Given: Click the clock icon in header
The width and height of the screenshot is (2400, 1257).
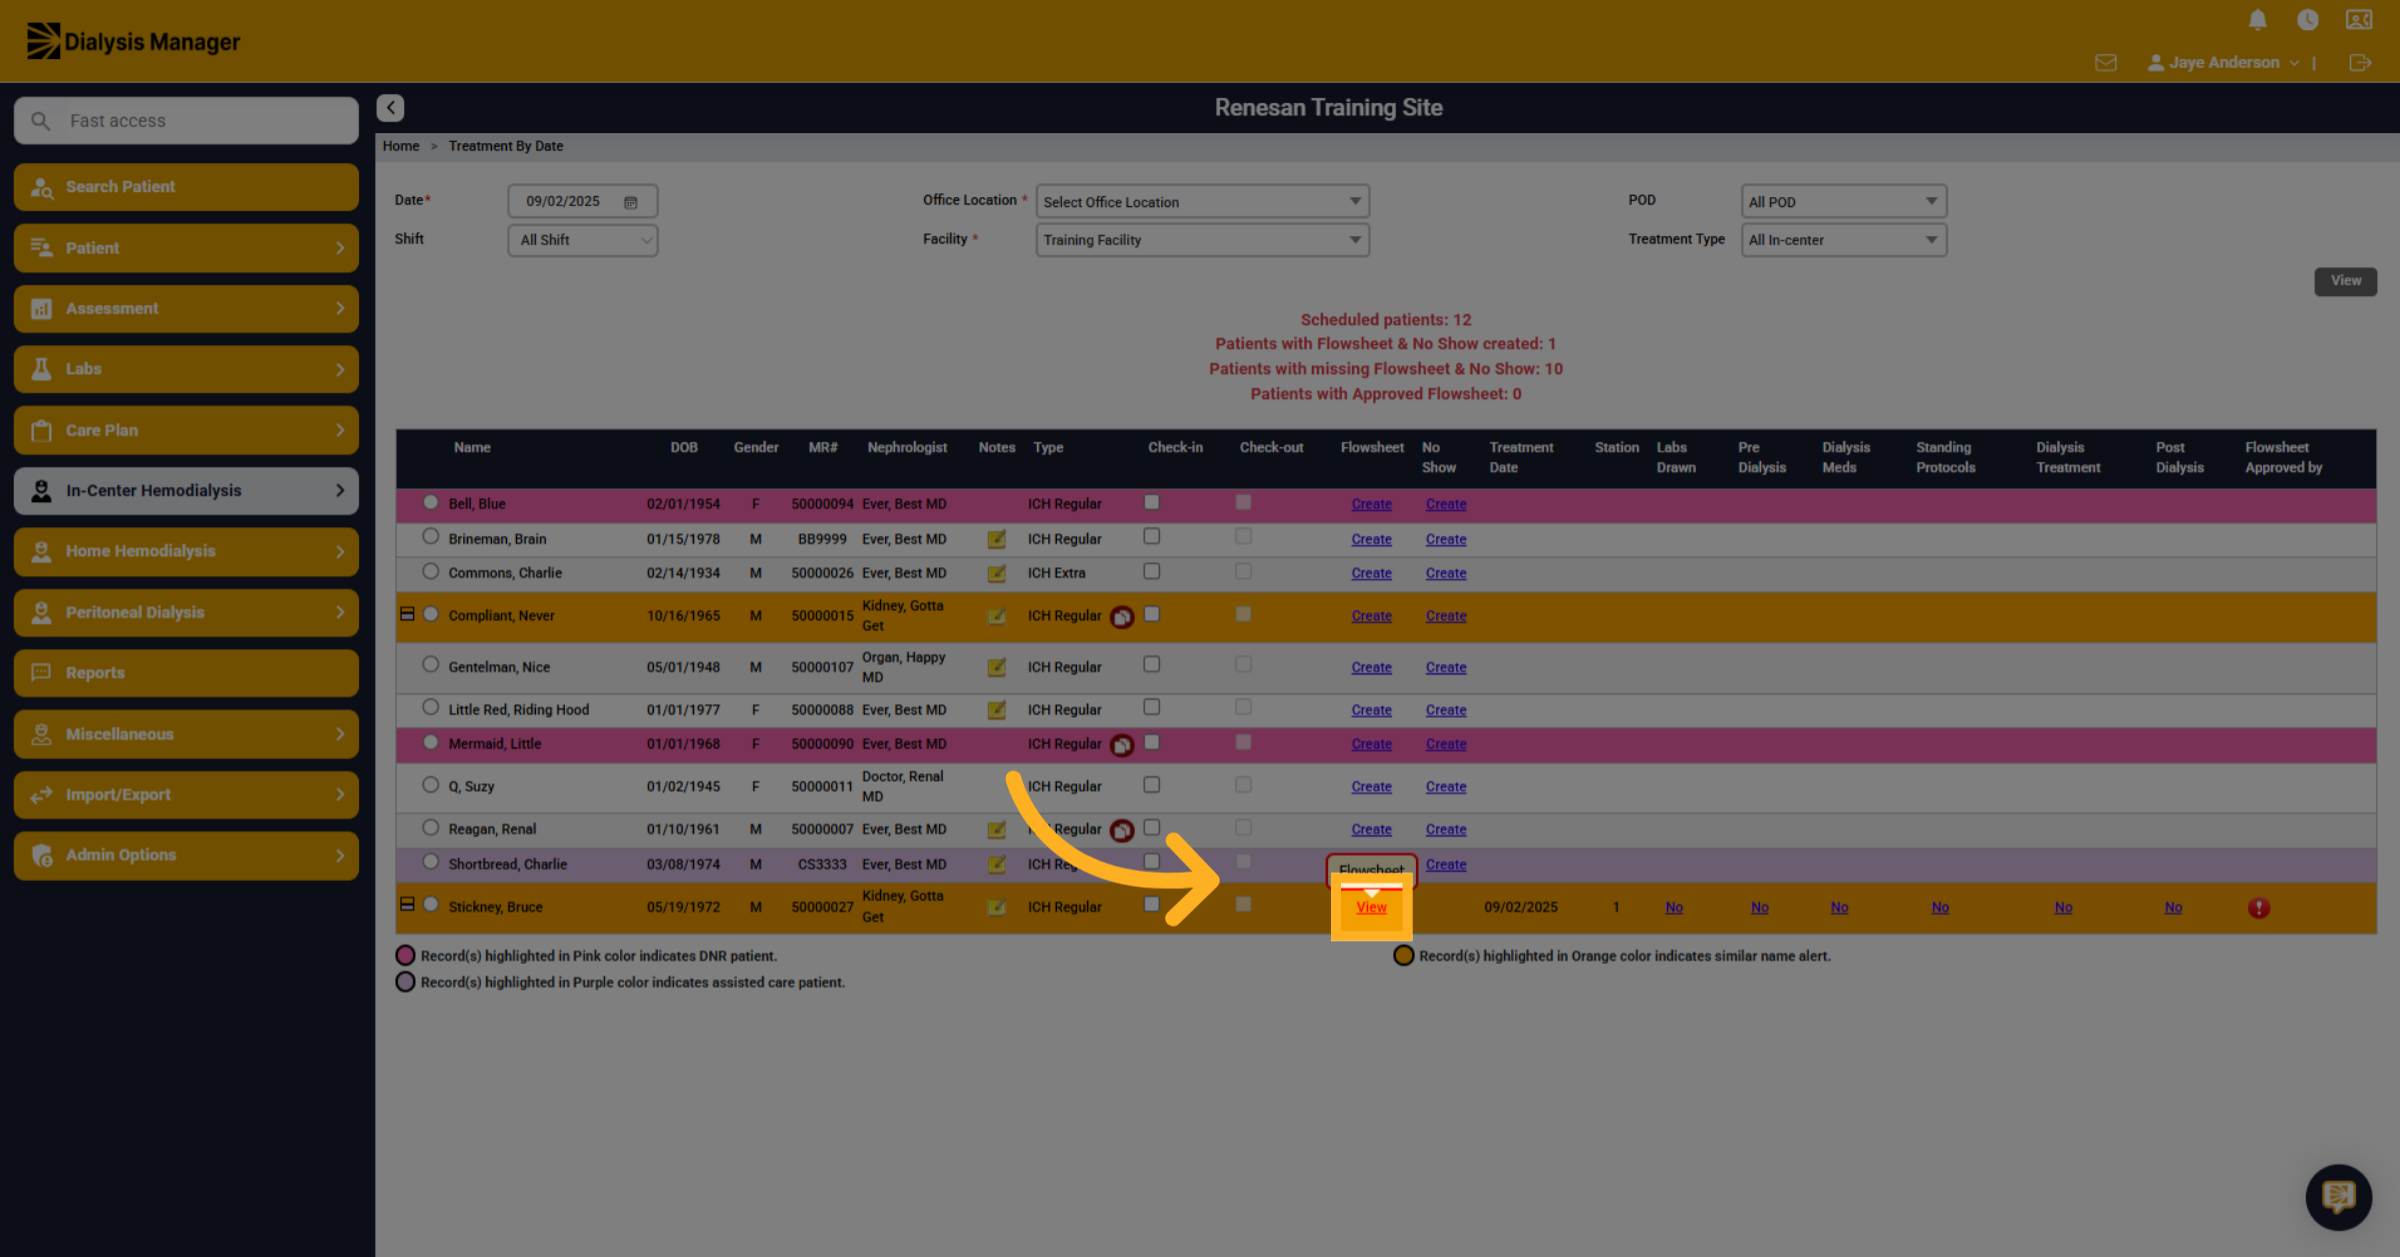Looking at the screenshot, I should click(2307, 20).
